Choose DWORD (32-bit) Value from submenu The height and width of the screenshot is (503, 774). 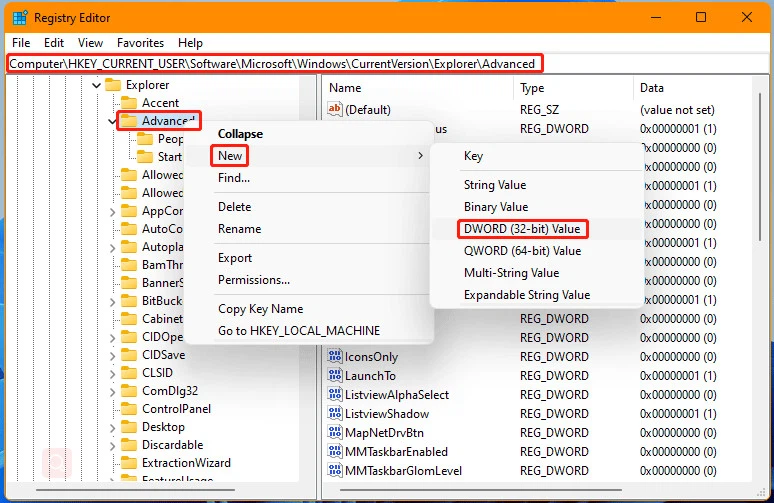[x=522, y=229]
